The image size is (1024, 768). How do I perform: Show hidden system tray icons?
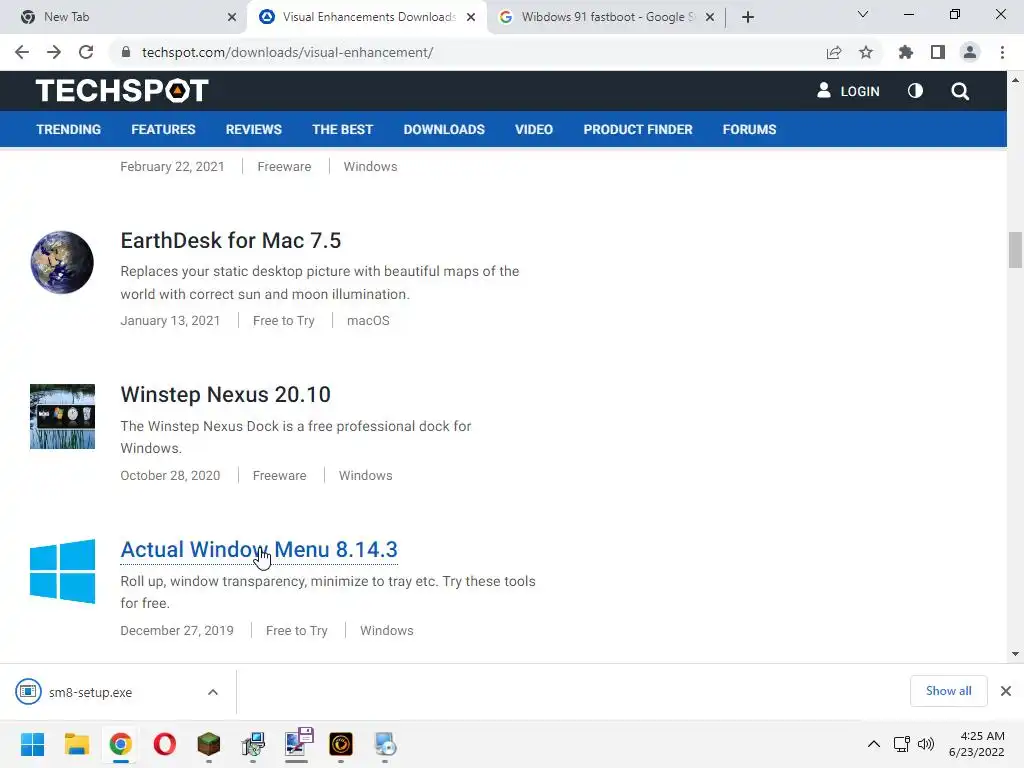(874, 744)
